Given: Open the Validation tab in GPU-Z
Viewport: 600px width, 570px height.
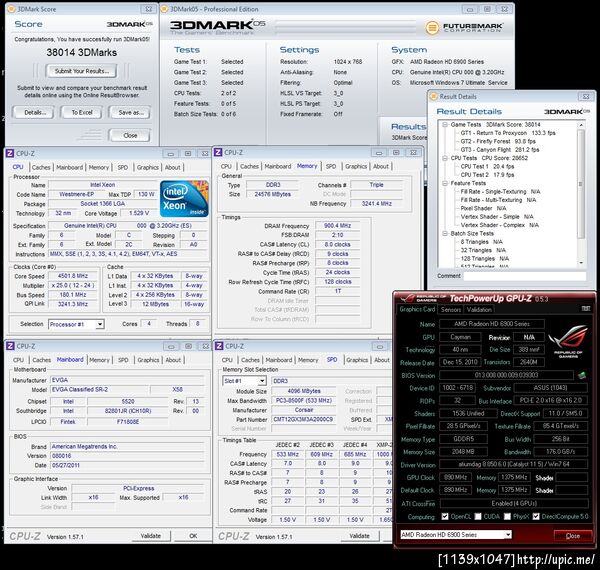Looking at the screenshot, I should click(479, 309).
